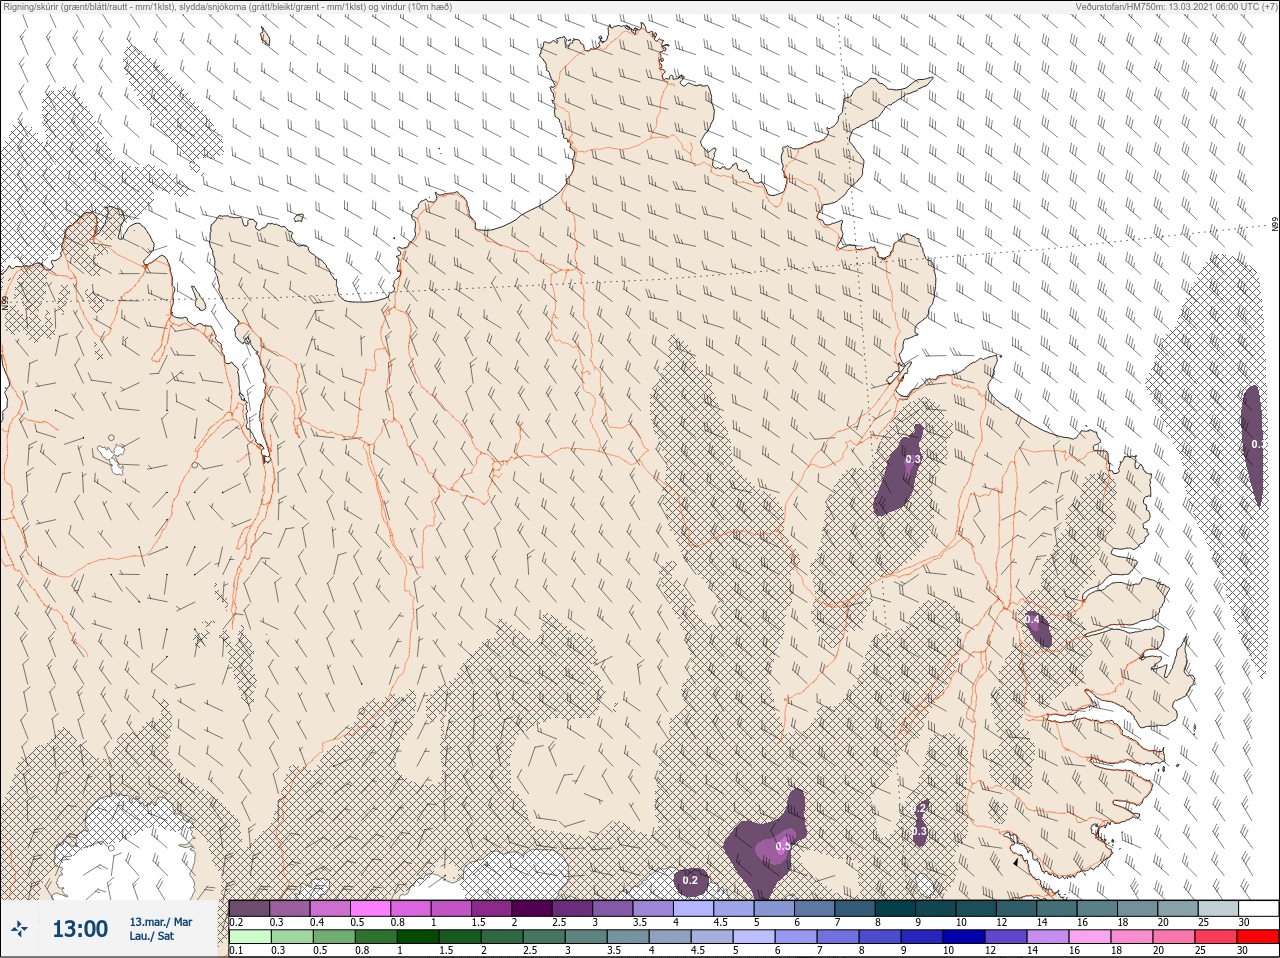Click the '0.5' label in the southern precipitation blob

click(783, 846)
